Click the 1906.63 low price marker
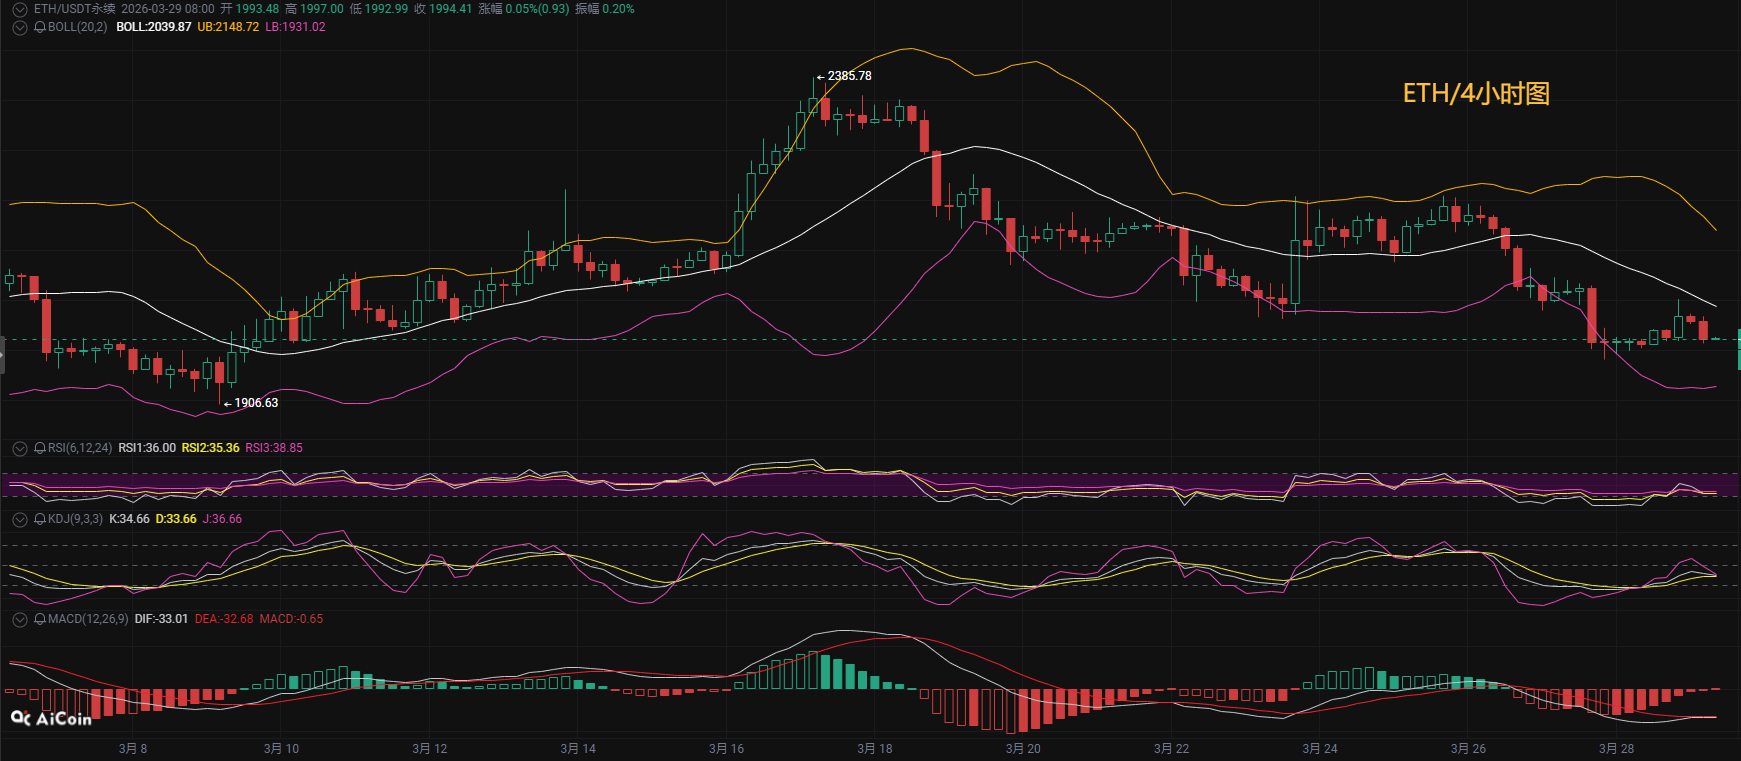The image size is (1741, 761). (x=256, y=403)
